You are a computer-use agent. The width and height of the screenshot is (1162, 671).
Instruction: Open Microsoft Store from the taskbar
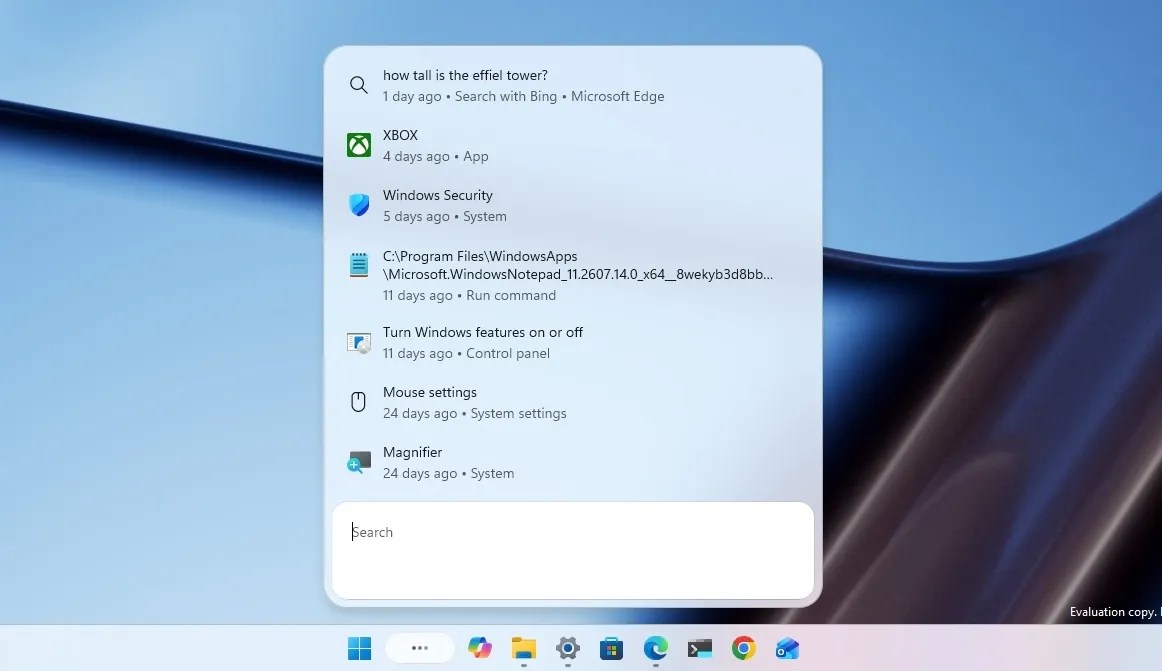tap(611, 648)
